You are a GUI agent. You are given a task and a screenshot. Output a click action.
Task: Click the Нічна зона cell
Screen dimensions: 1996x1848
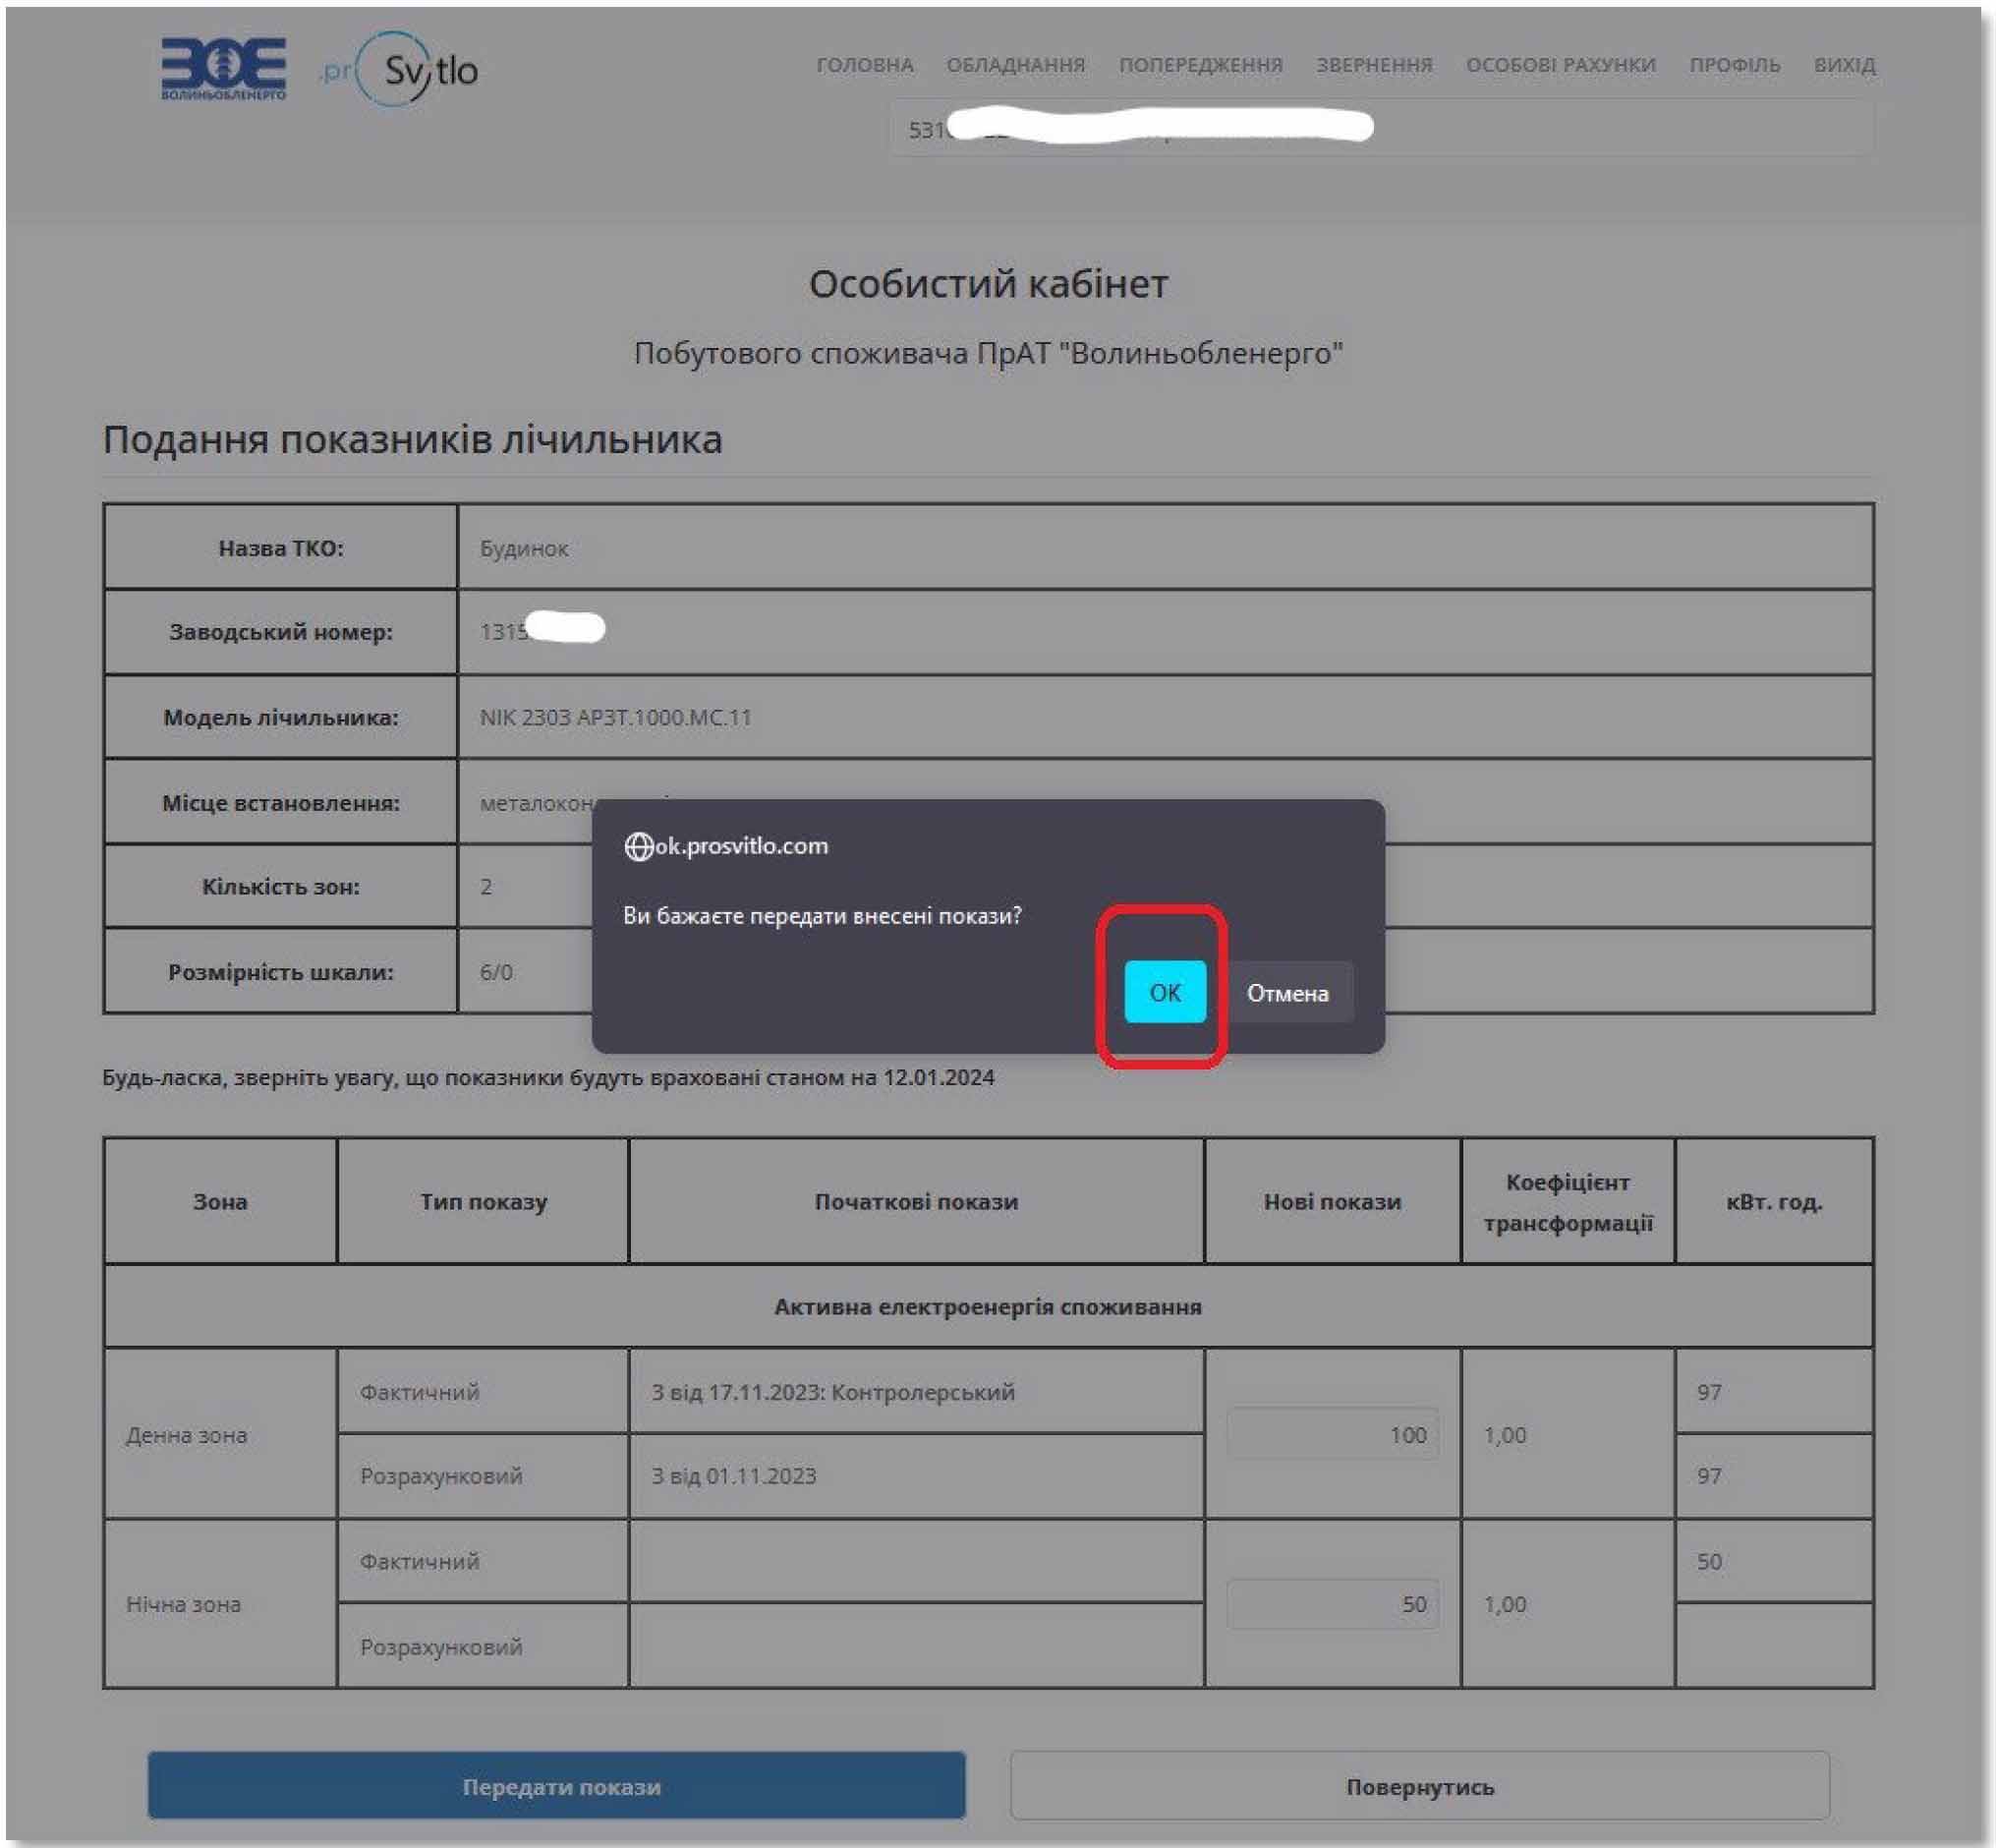(x=220, y=1604)
